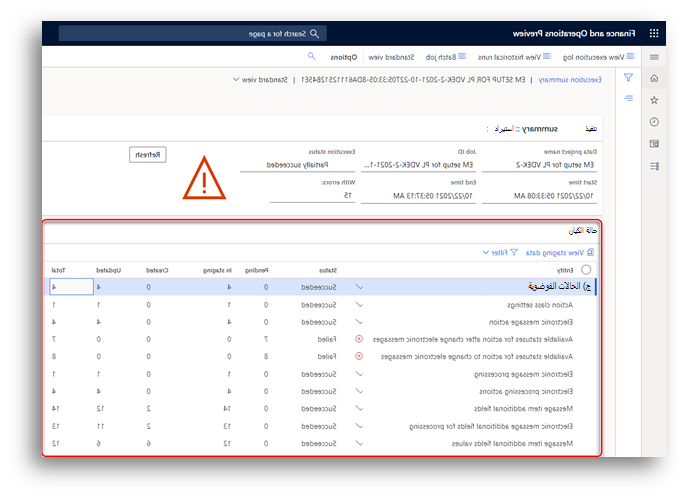Click failed status icon for action after change

click(x=359, y=339)
